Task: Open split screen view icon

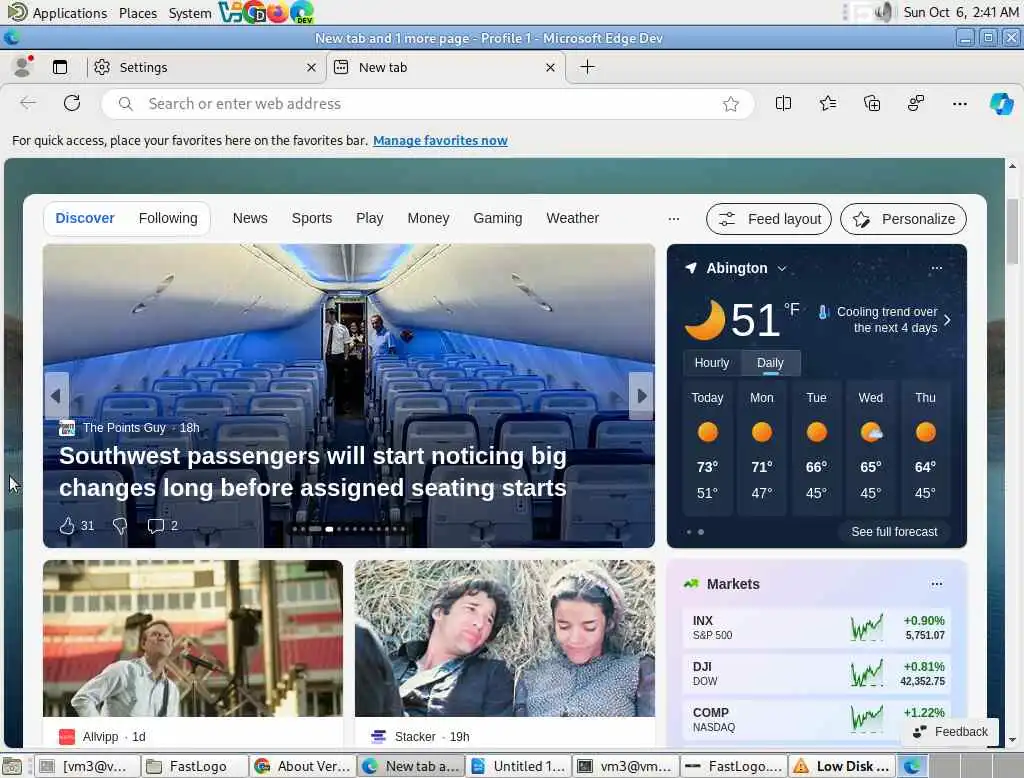Action: coord(783,103)
